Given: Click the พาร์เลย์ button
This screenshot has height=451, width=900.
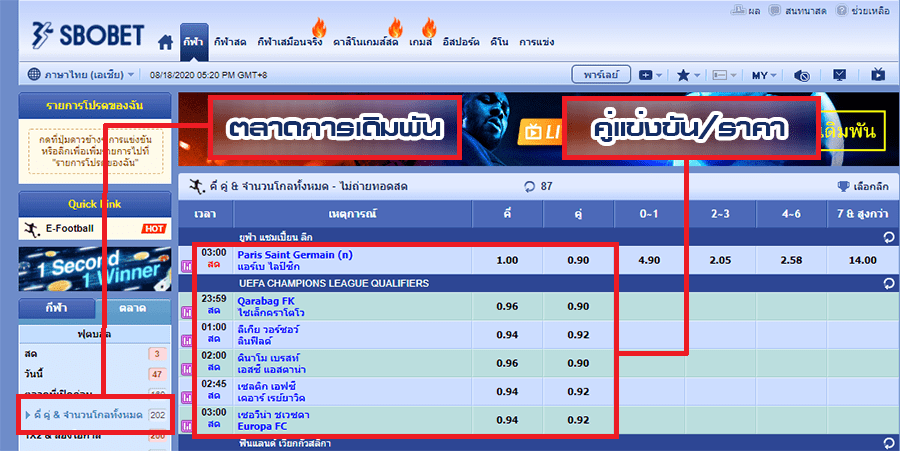Looking at the screenshot, I should coord(601,75).
